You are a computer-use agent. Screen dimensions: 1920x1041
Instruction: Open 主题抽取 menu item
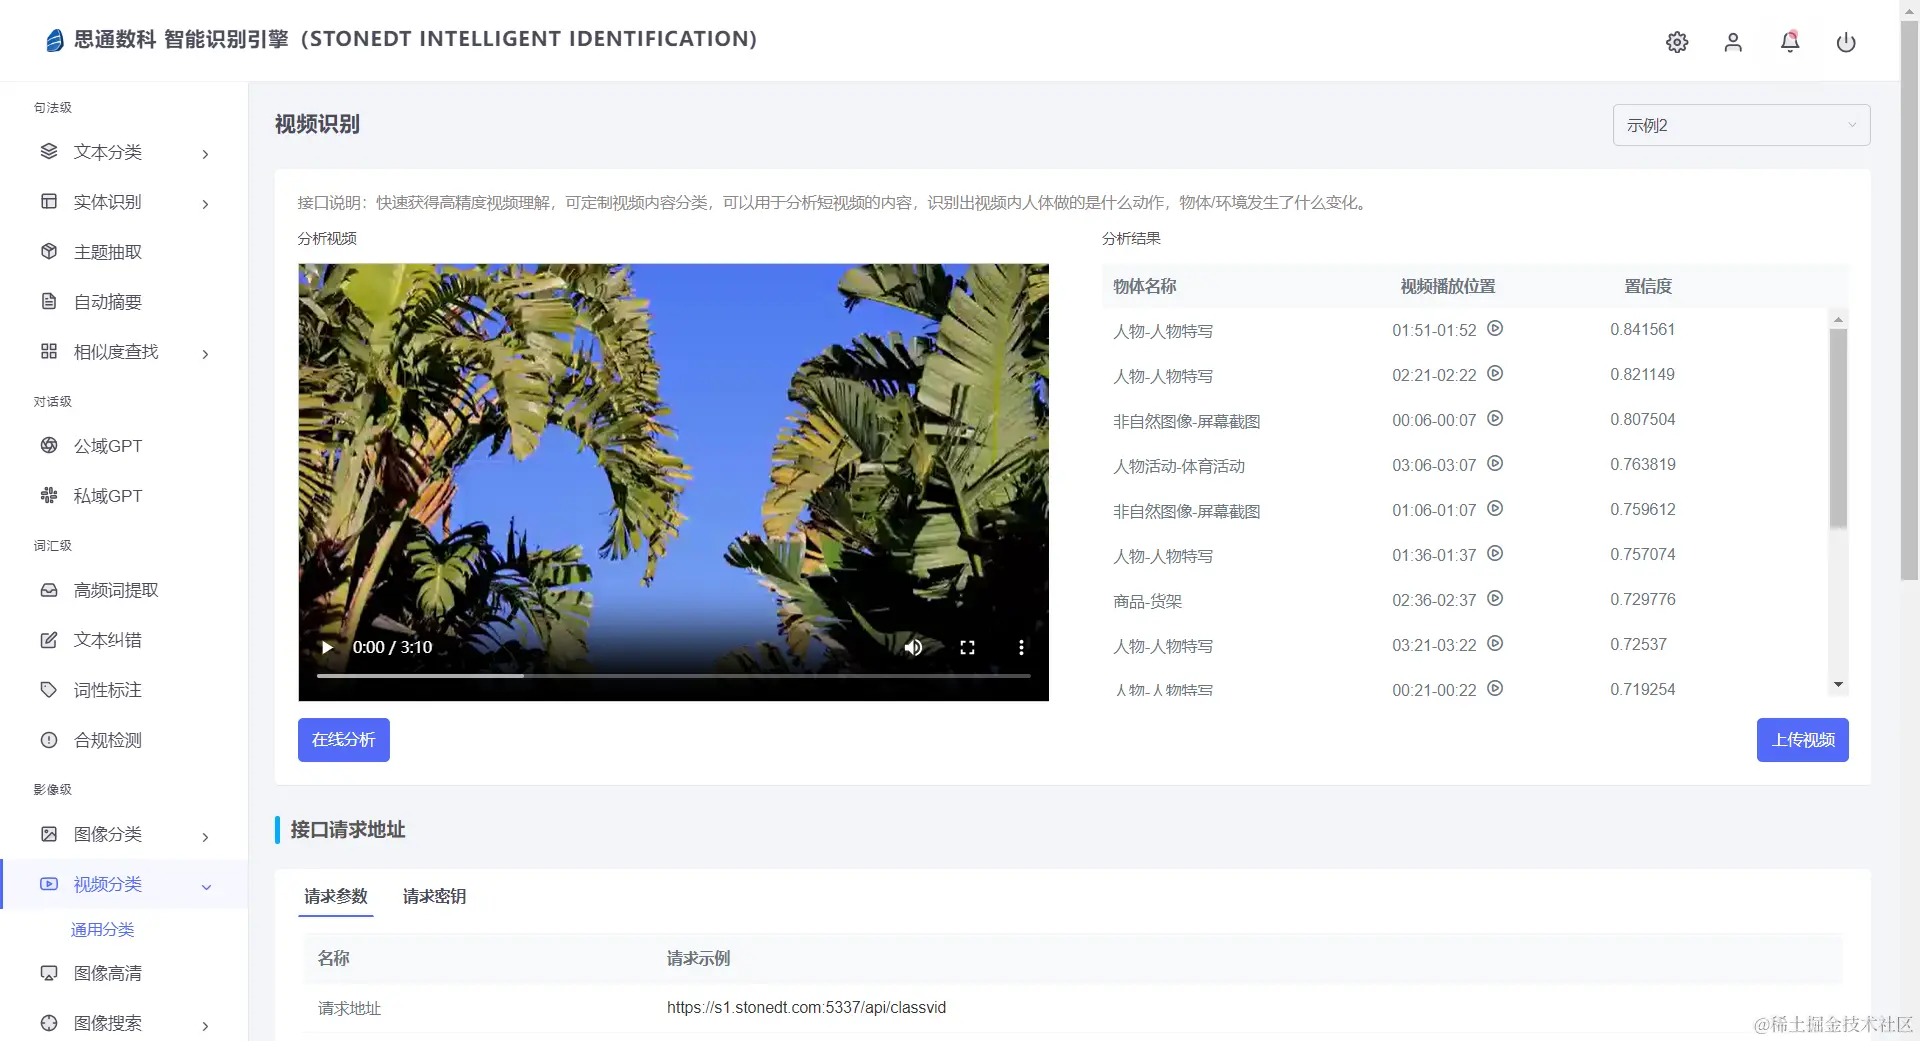[x=108, y=252]
